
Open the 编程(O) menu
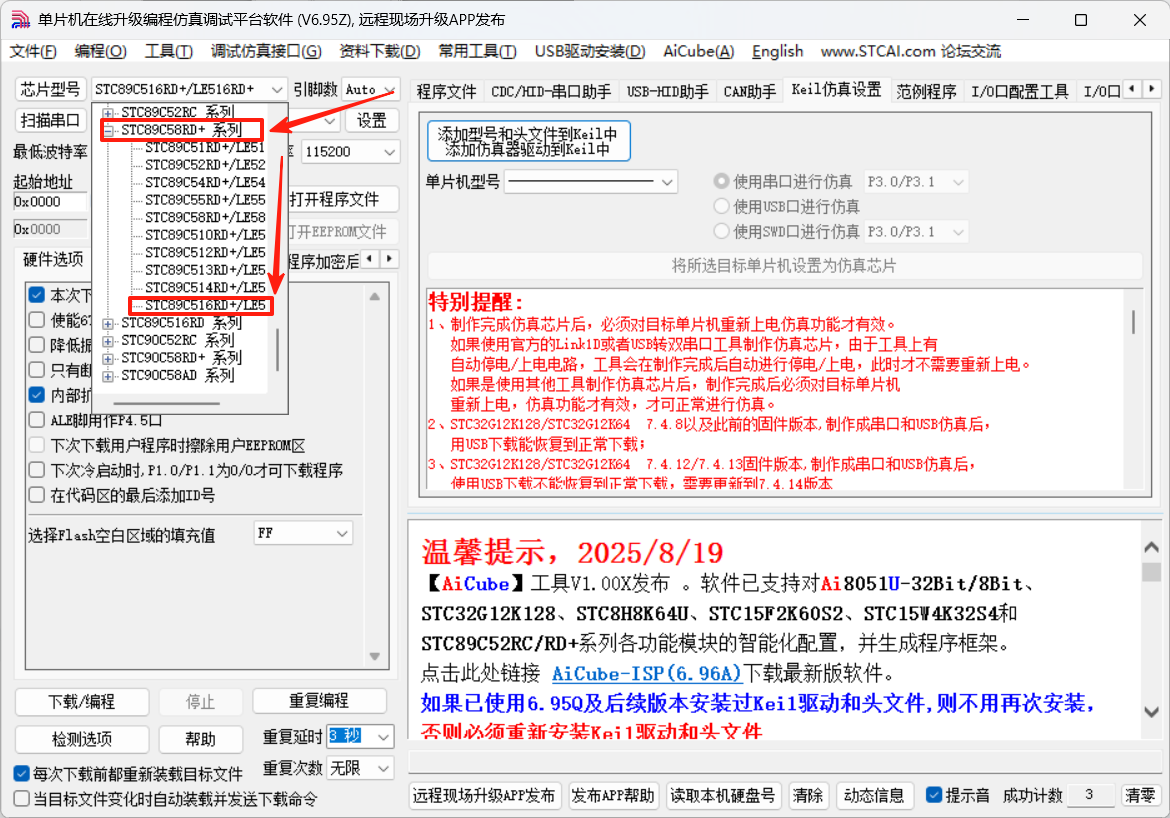pyautogui.click(x=101, y=51)
